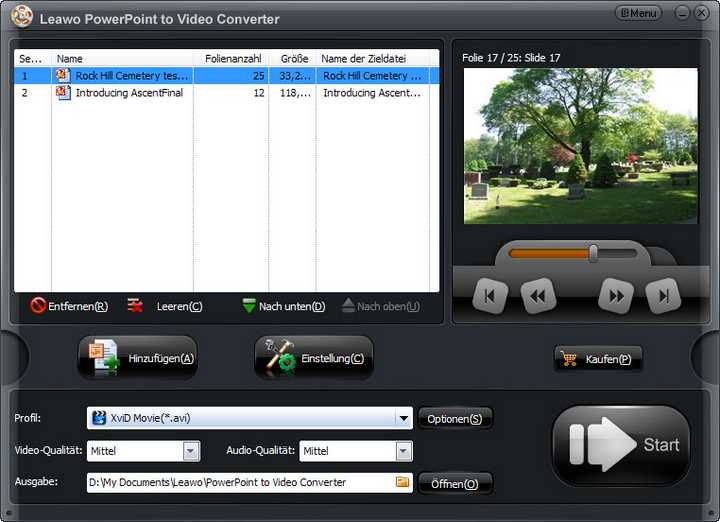Move file down with Nach unten(D)
Image resolution: width=720 pixels, height=522 pixels.
[284, 306]
